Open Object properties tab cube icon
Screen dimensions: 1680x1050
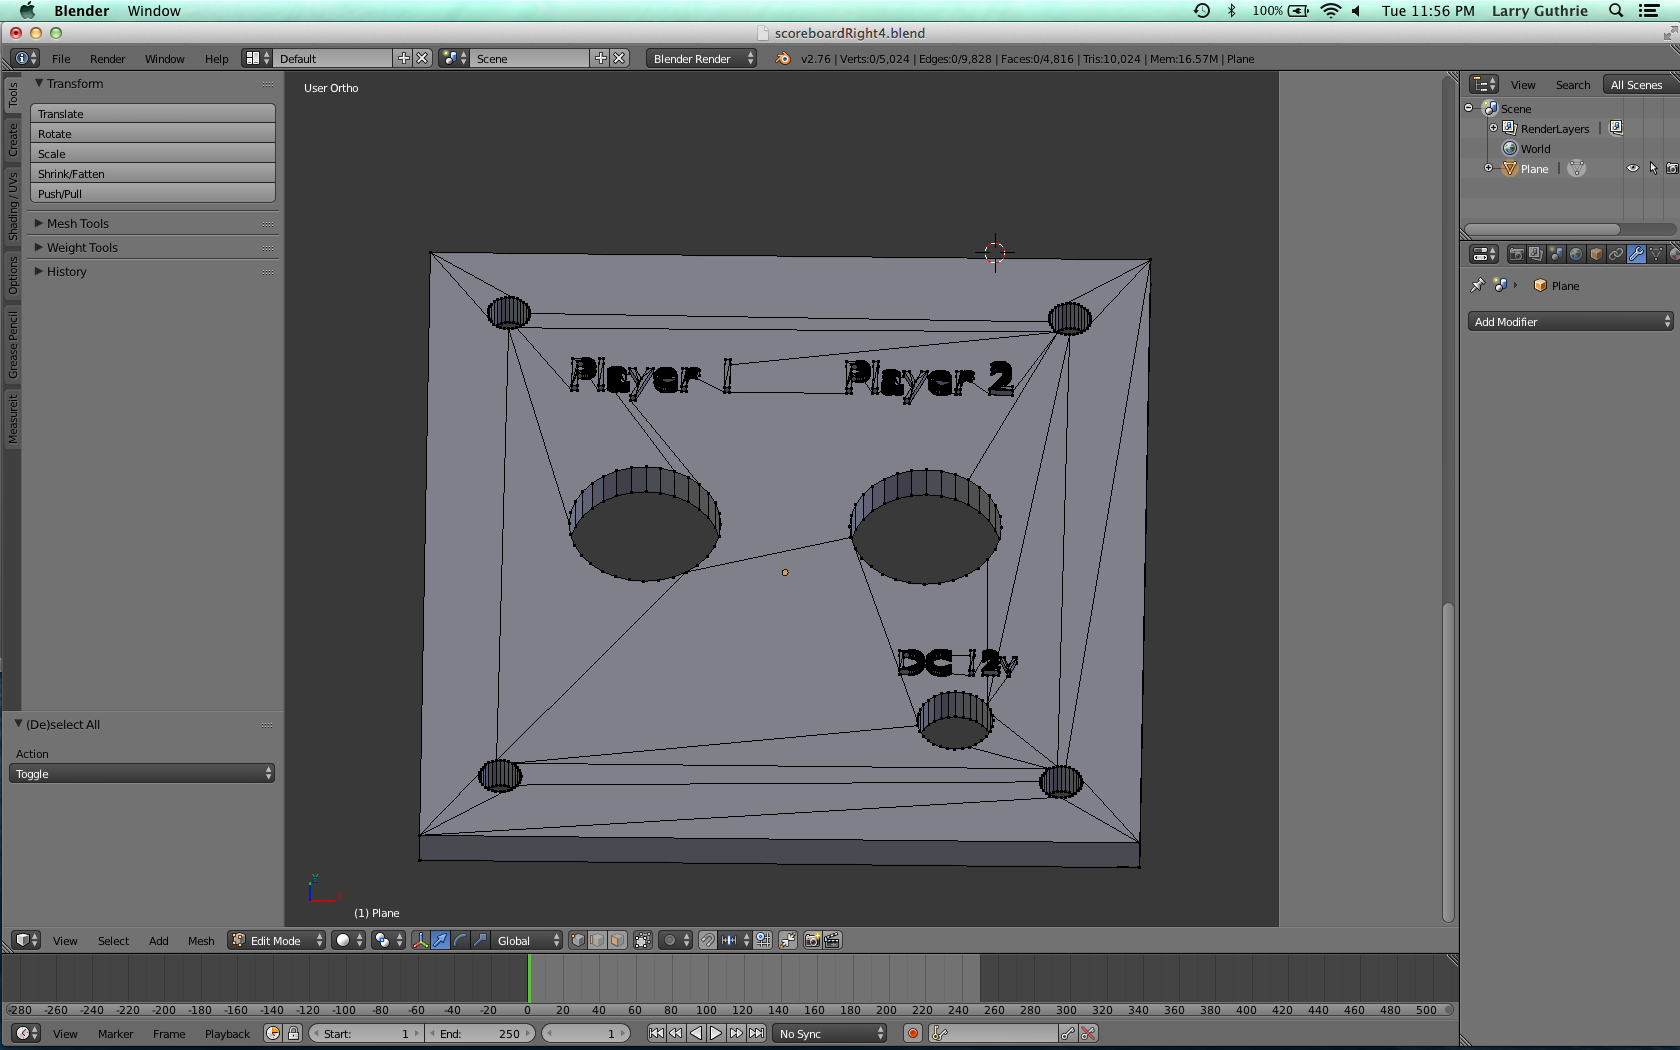(x=1596, y=254)
